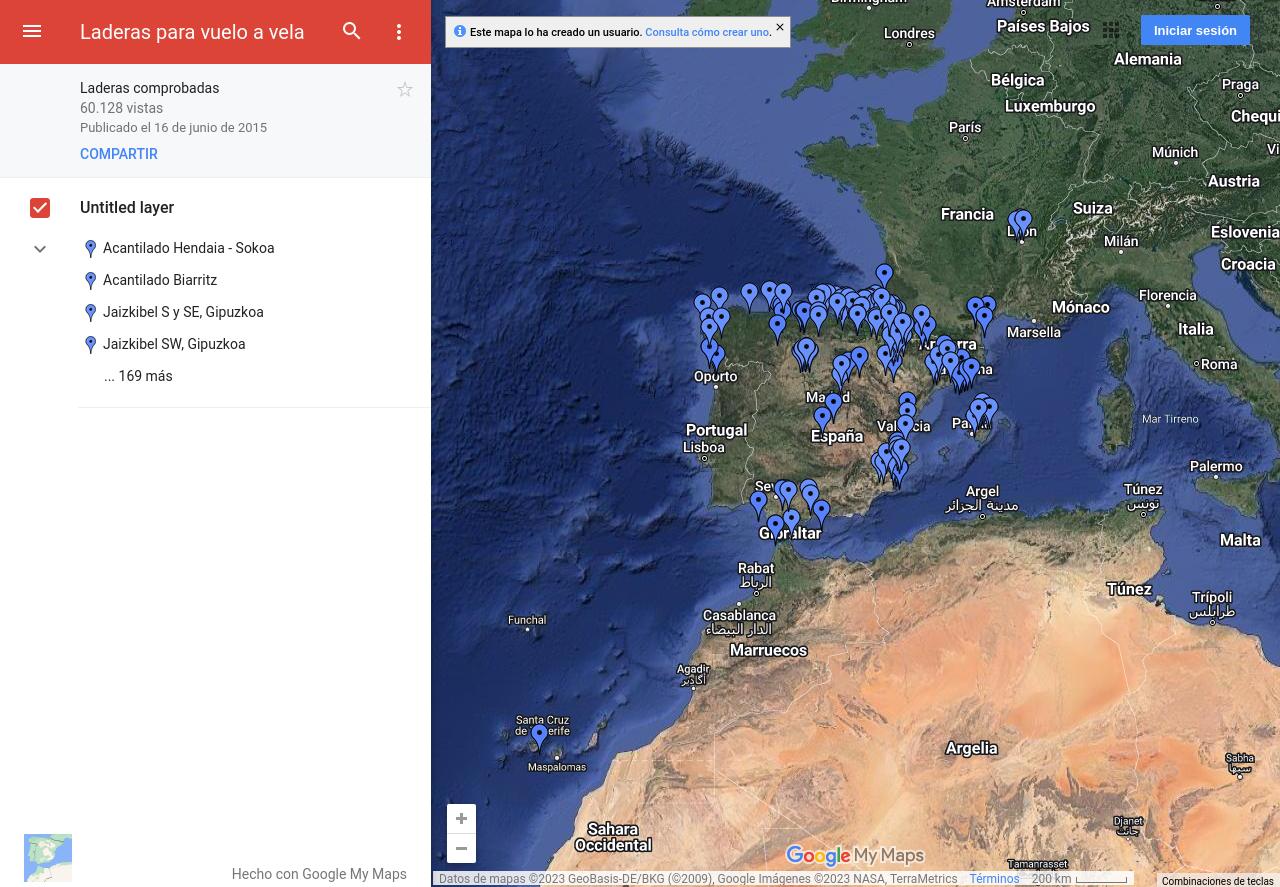The width and height of the screenshot is (1280, 887).
Task: Zoom in on the map
Action: tap(461, 819)
